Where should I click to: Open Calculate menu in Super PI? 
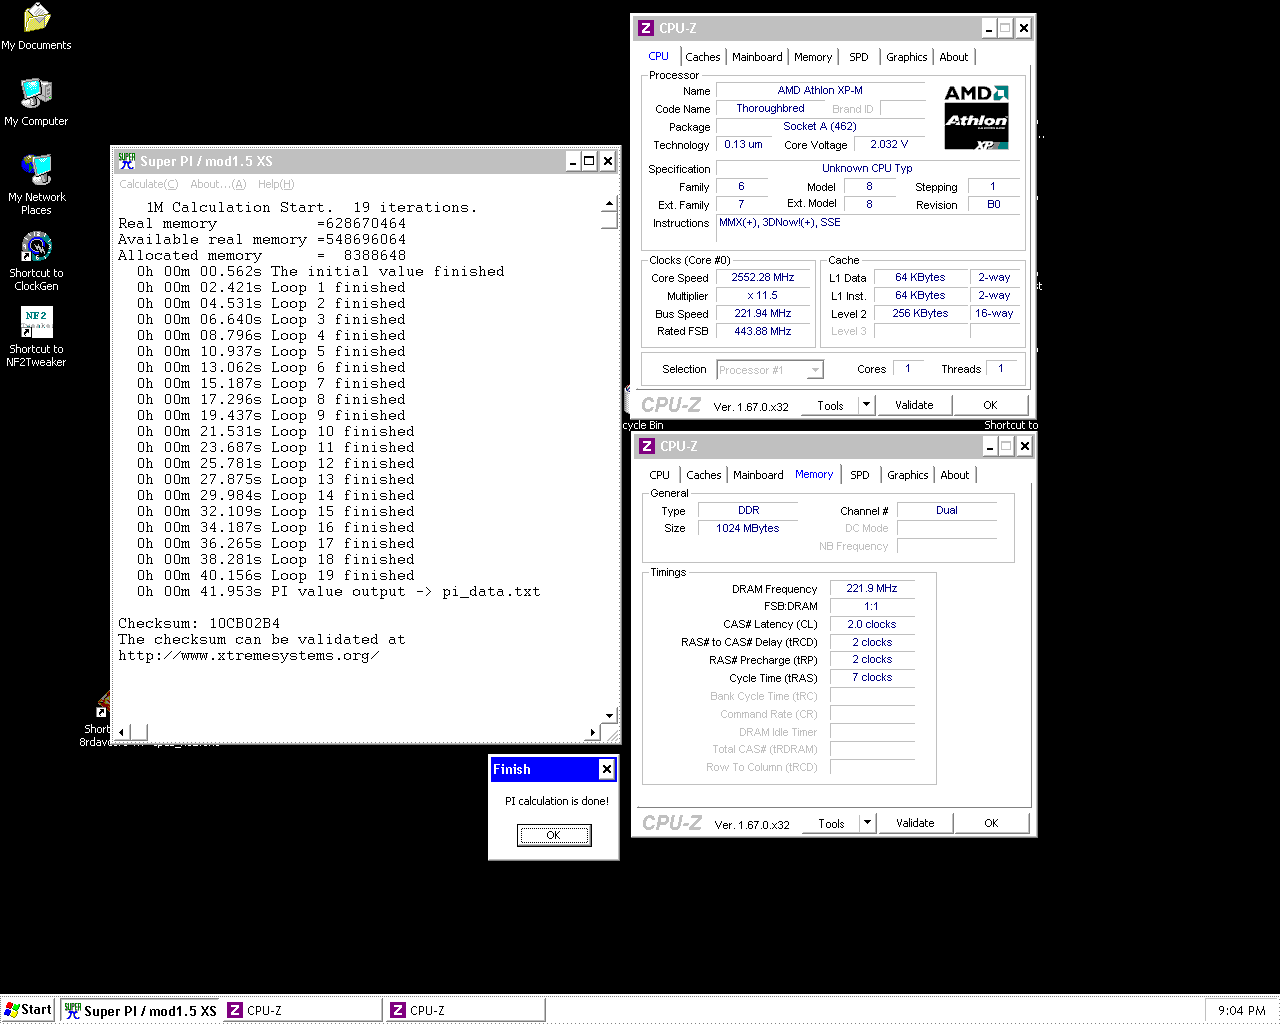click(x=148, y=184)
